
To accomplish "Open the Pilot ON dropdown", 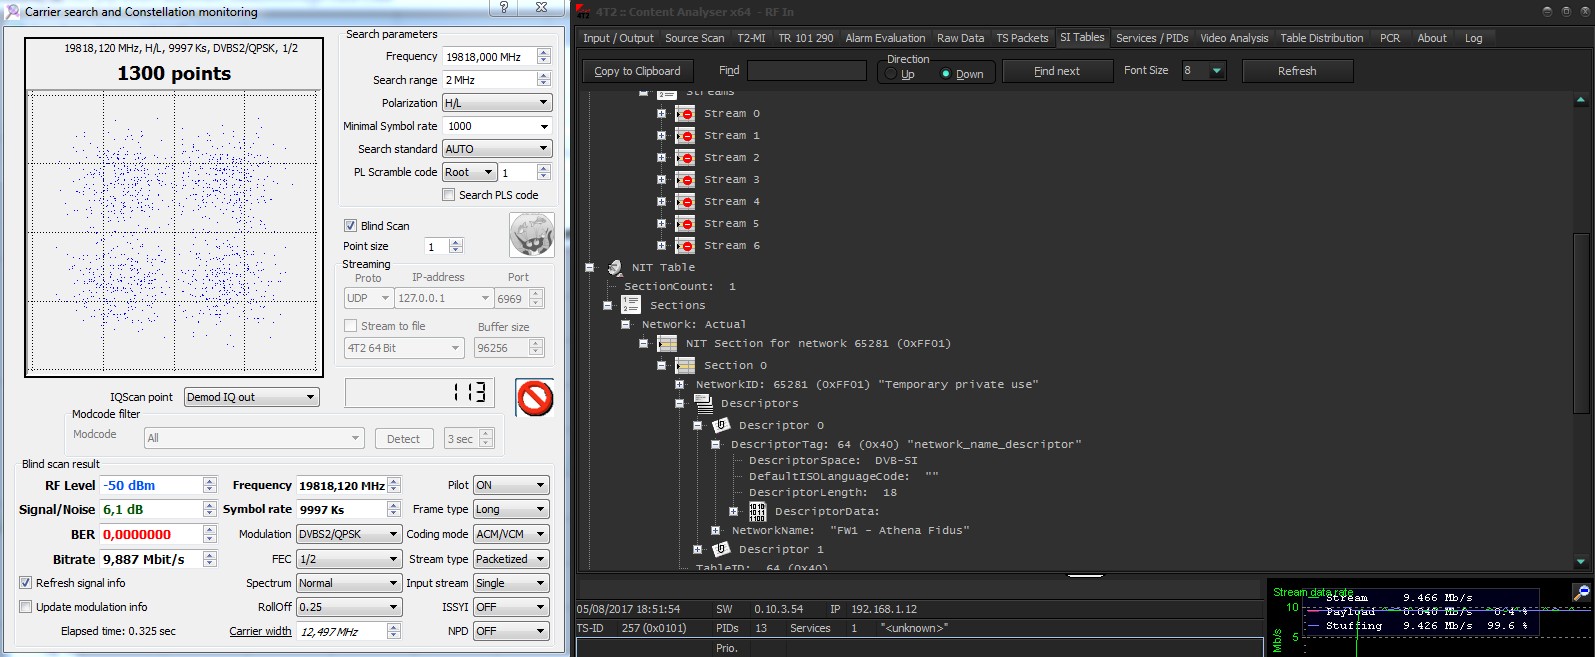I will (511, 485).
